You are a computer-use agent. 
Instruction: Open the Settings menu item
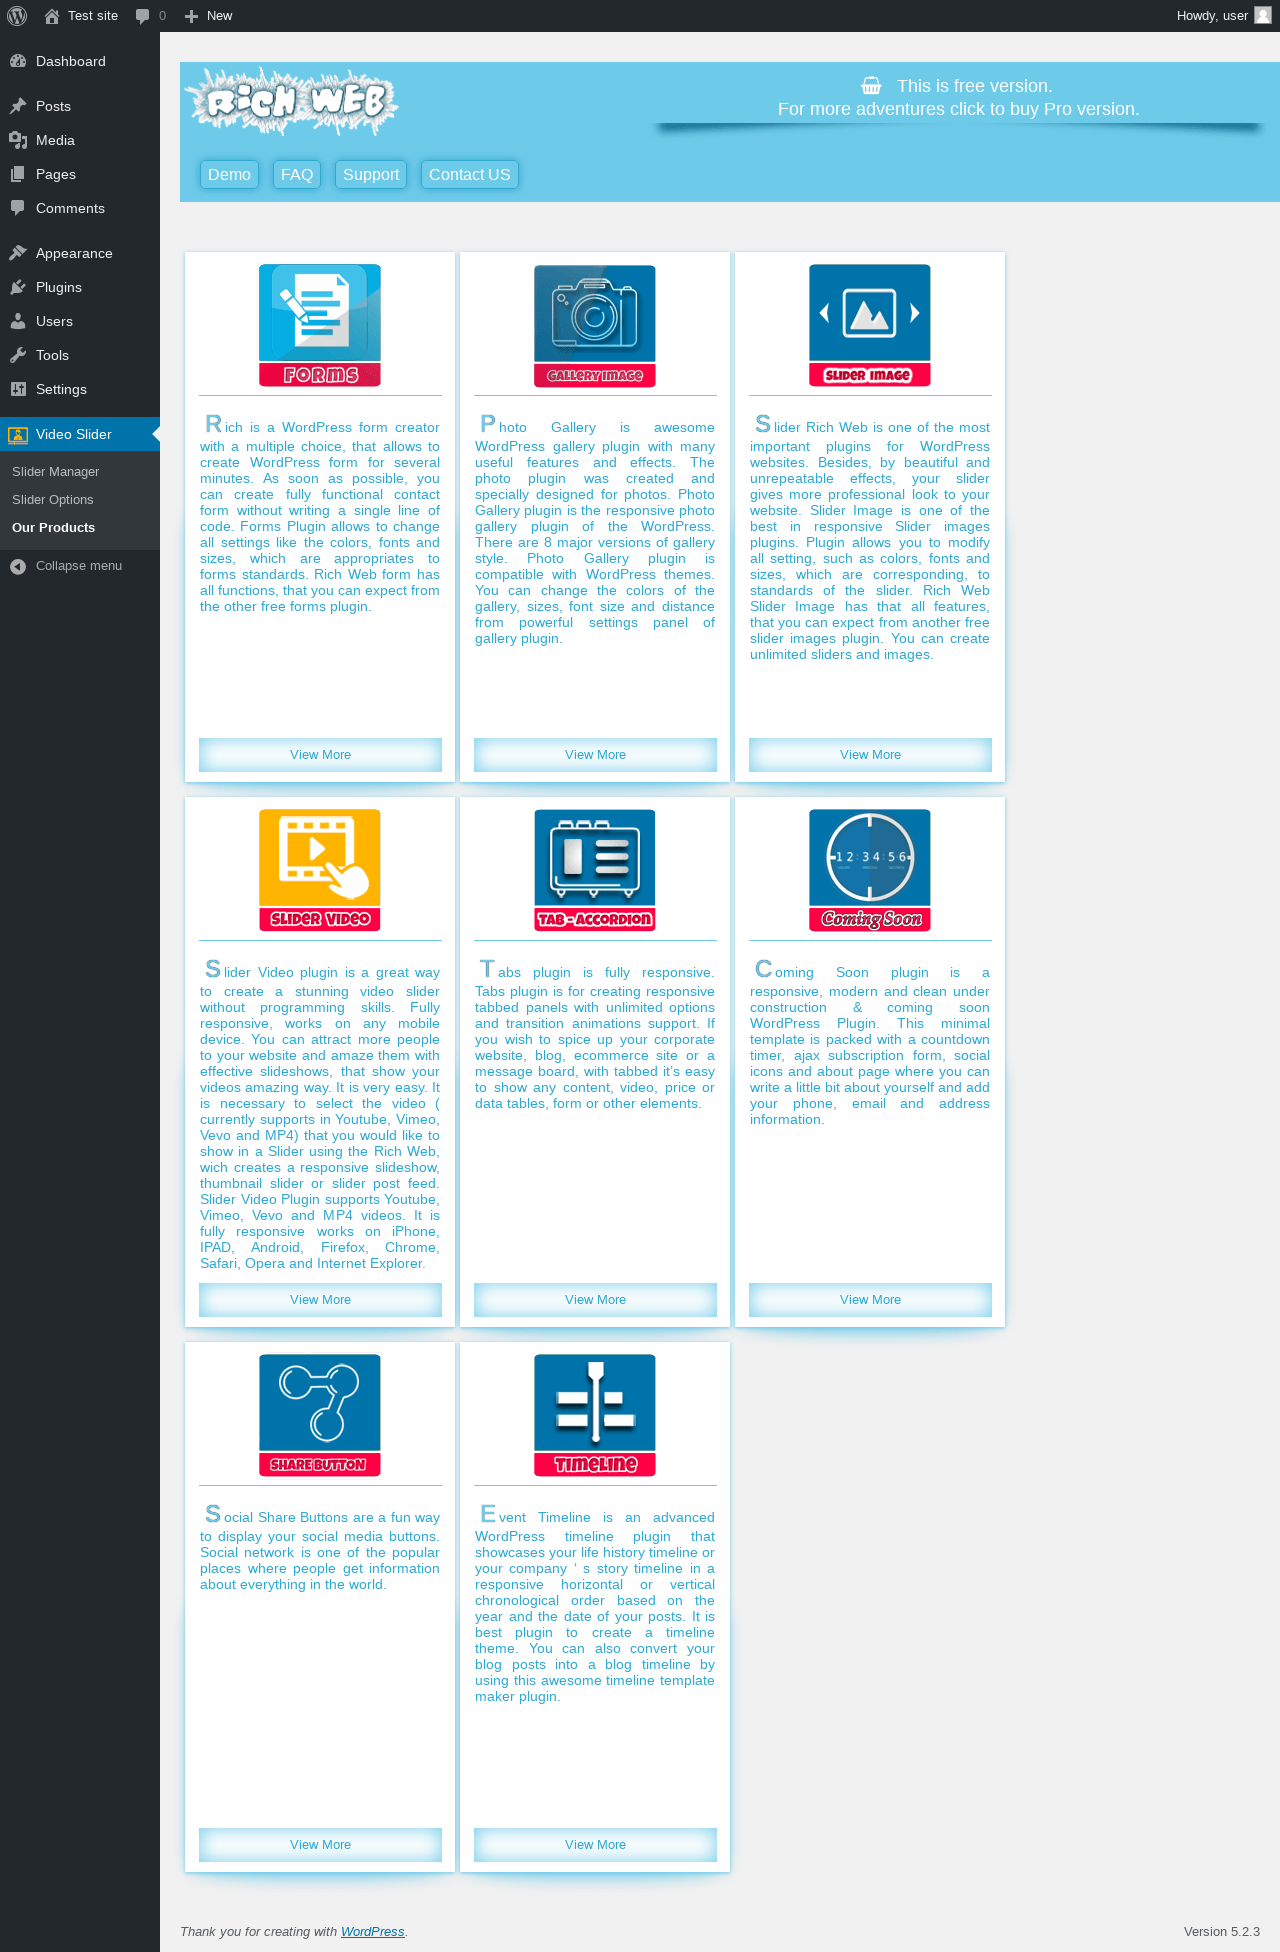coord(80,389)
